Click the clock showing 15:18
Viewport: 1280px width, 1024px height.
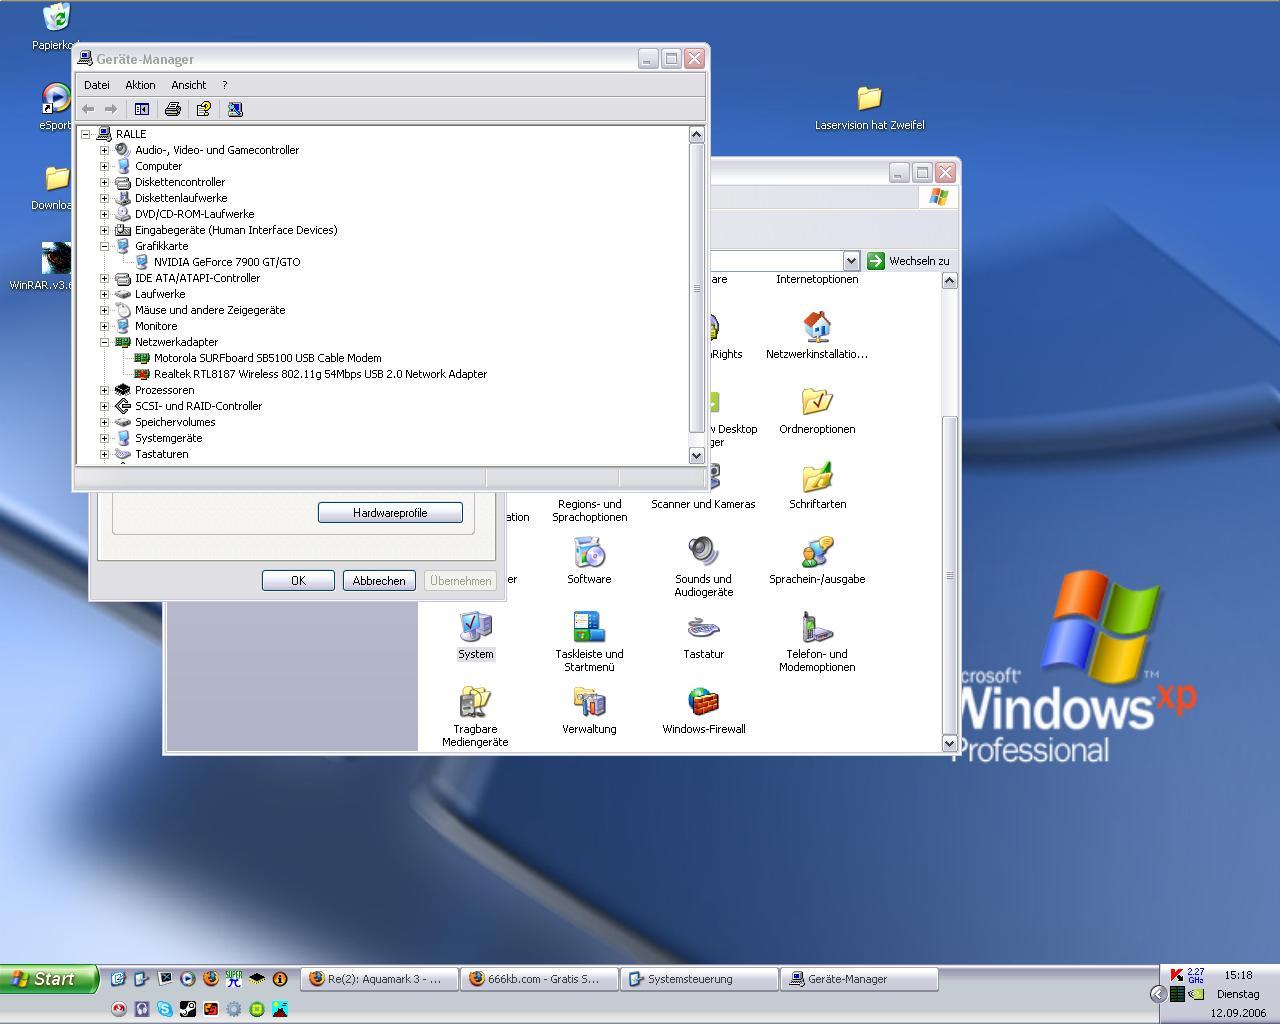pyautogui.click(x=1238, y=975)
